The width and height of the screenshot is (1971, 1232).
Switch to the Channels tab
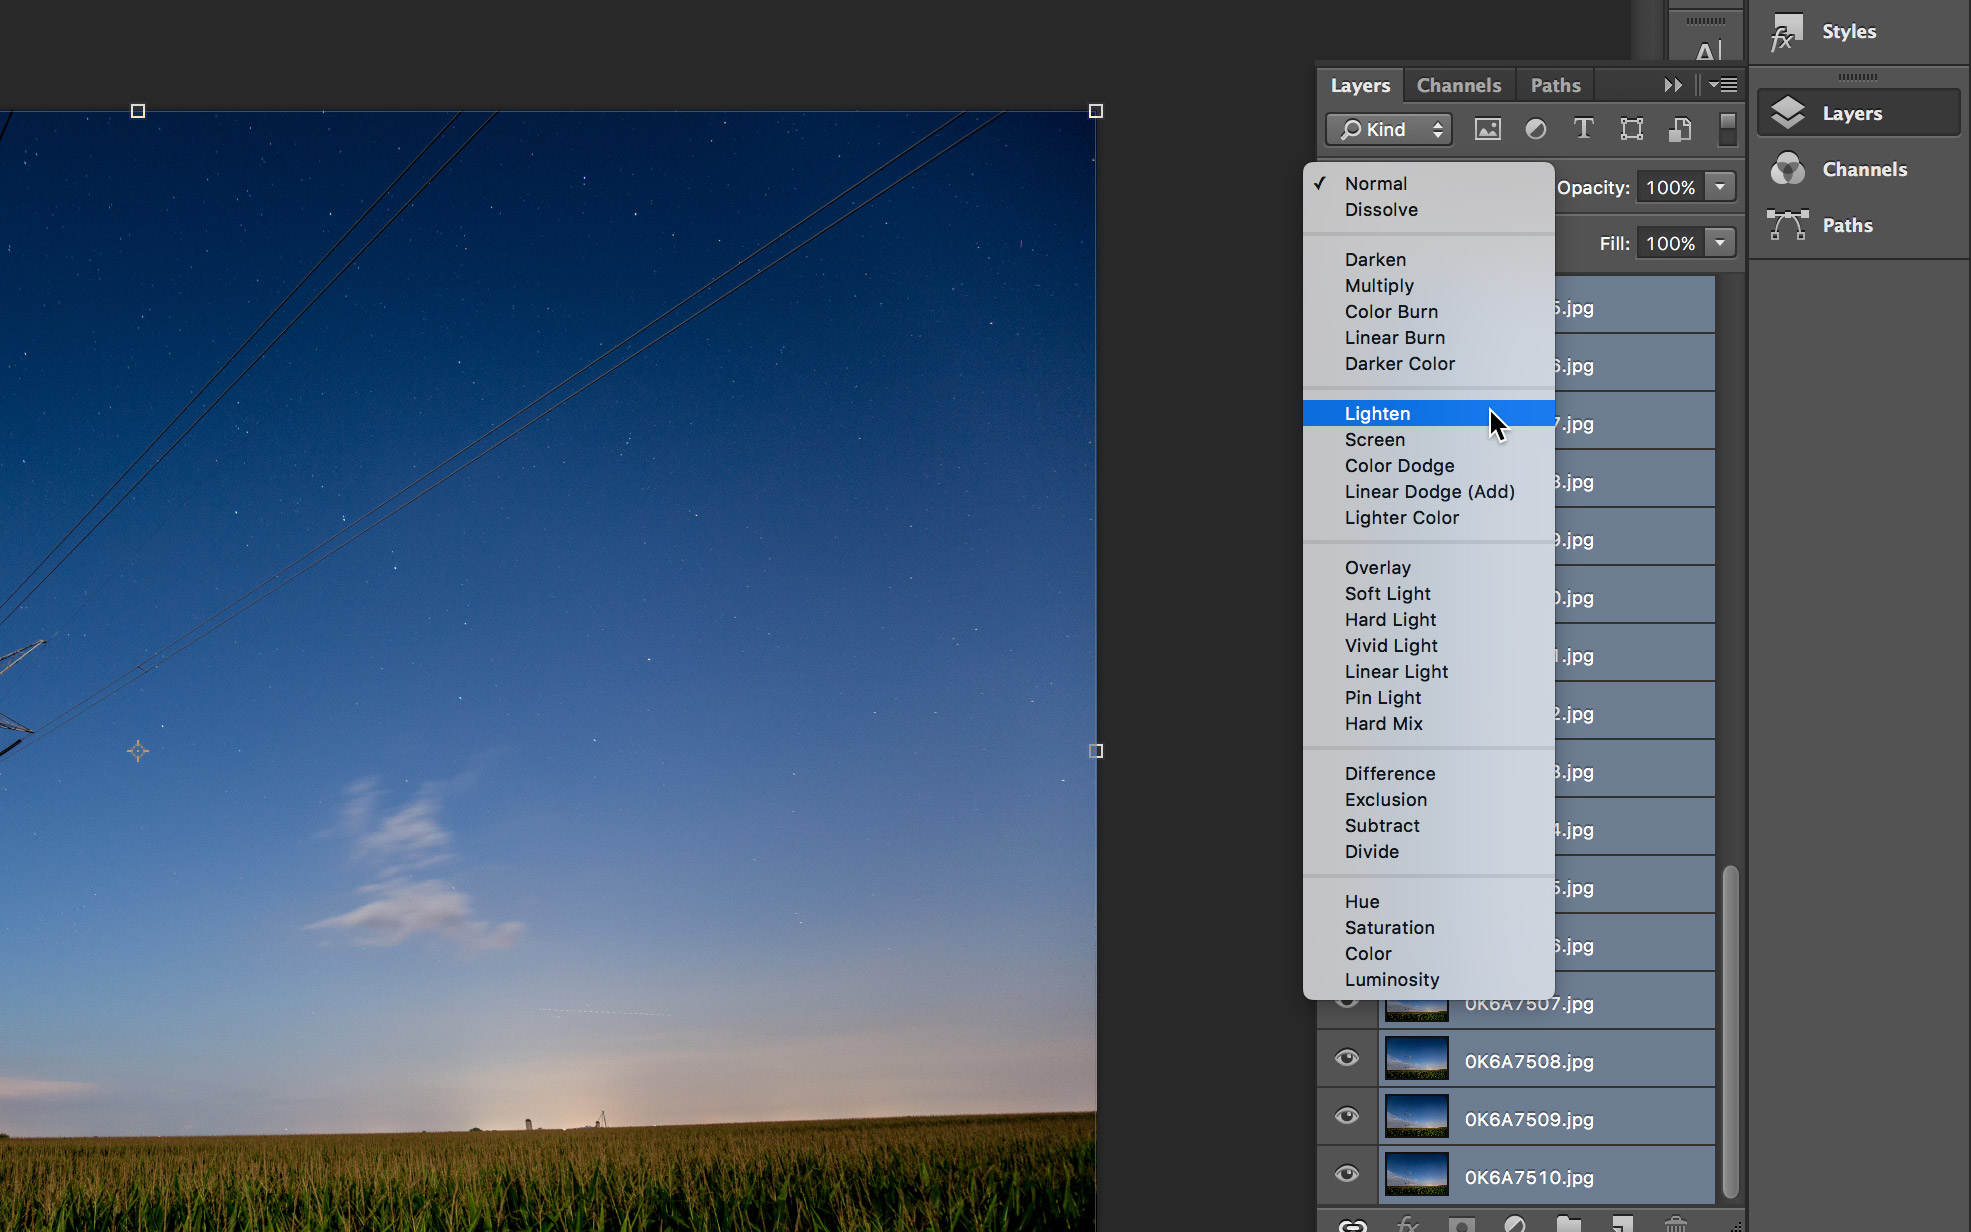click(x=1459, y=85)
